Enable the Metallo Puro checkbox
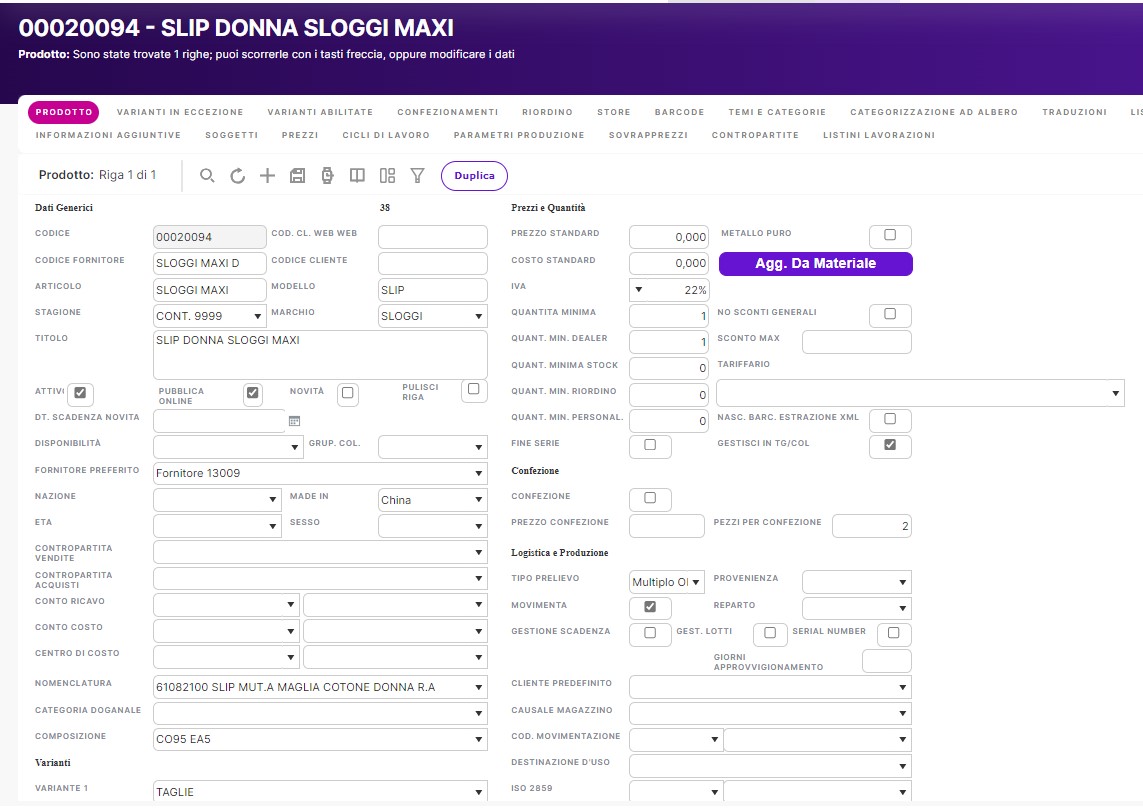1143x810 pixels. (x=890, y=236)
